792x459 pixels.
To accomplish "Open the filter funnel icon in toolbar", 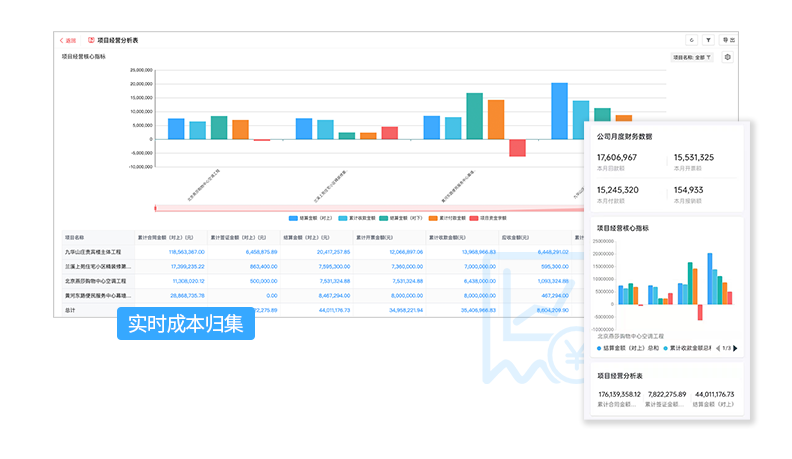I will 708,41.
